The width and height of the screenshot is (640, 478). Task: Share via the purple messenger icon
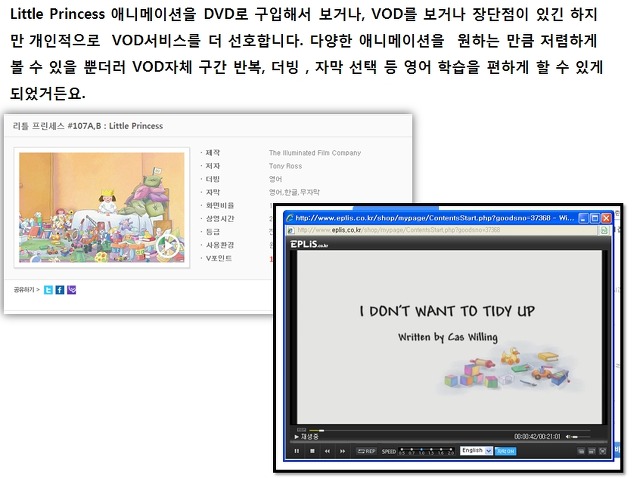coord(71,290)
